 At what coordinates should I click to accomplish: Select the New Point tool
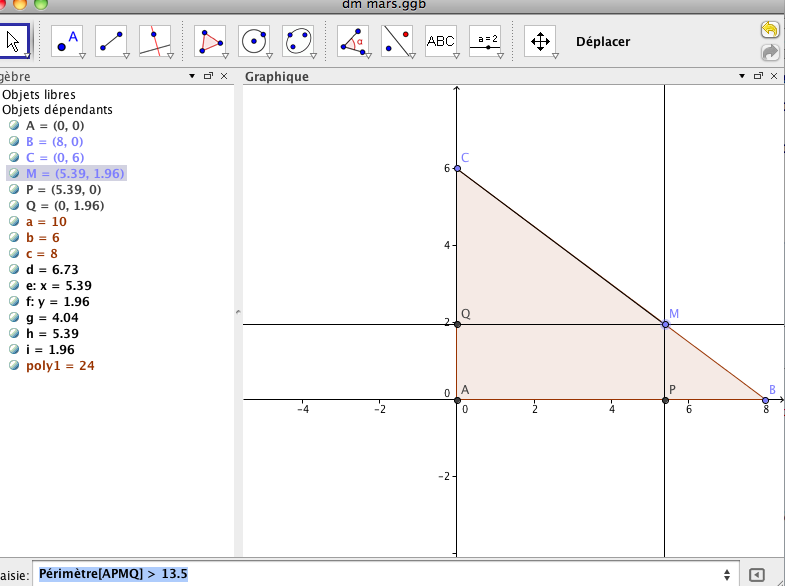(67, 41)
